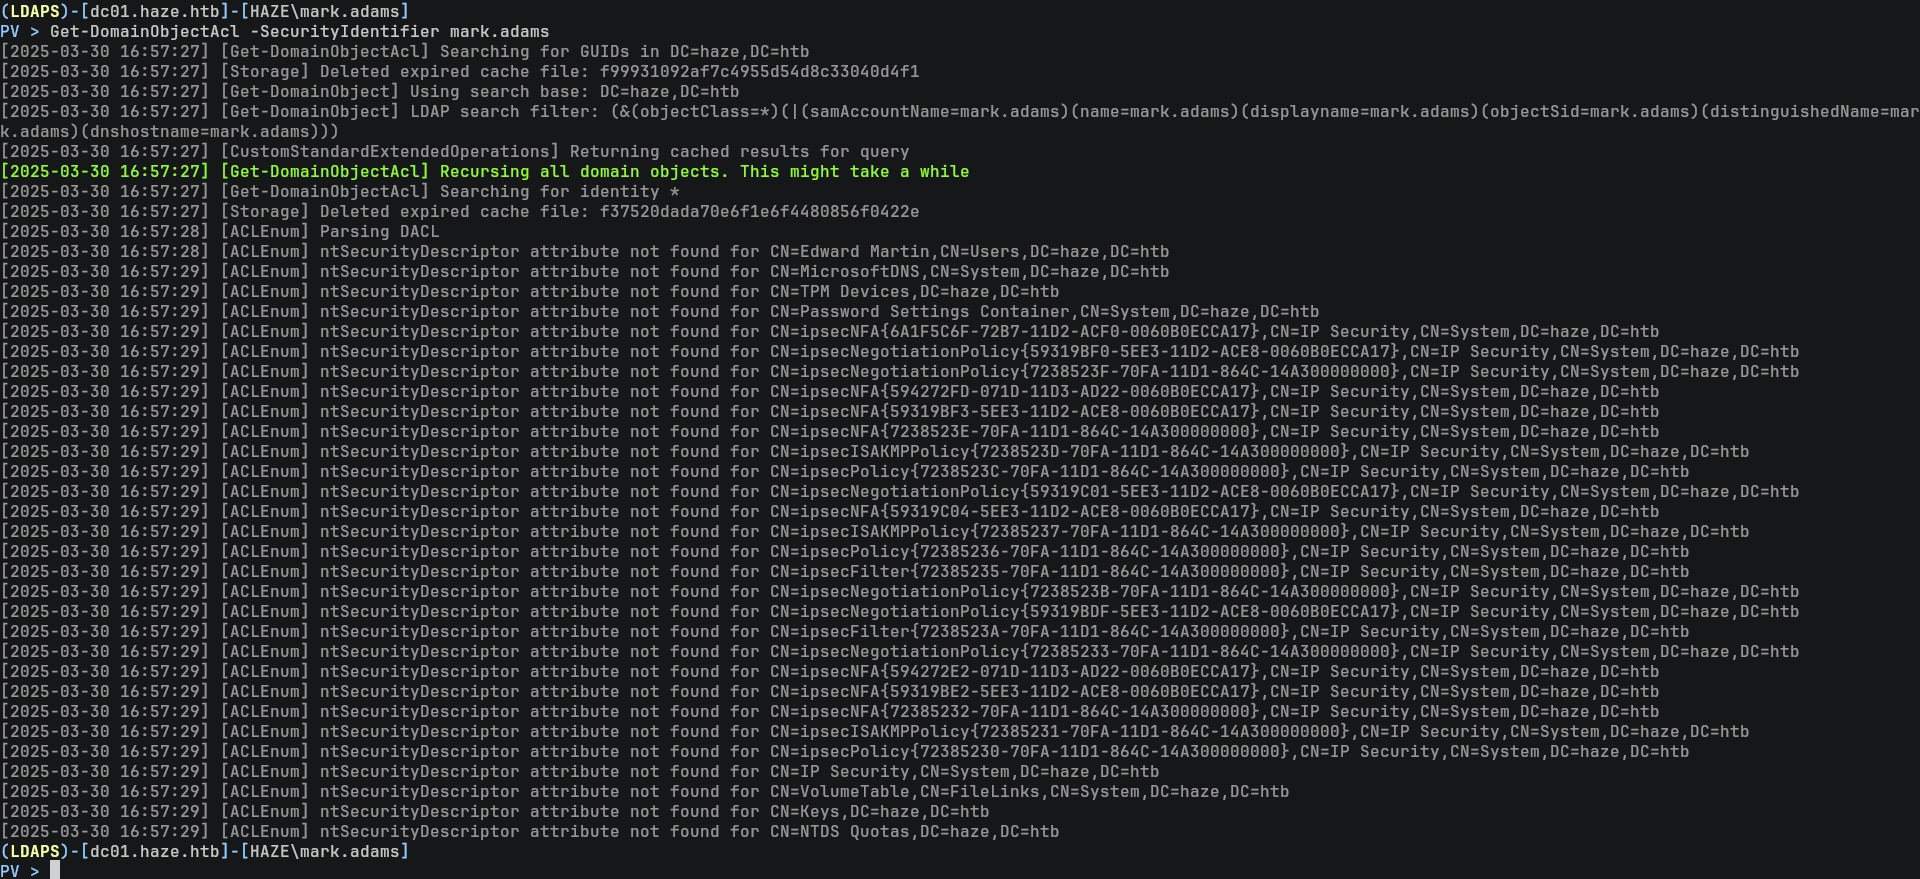Click the typed Get-DomainObjectAcl command text
The height and width of the screenshot is (879, 1920).
[299, 32]
